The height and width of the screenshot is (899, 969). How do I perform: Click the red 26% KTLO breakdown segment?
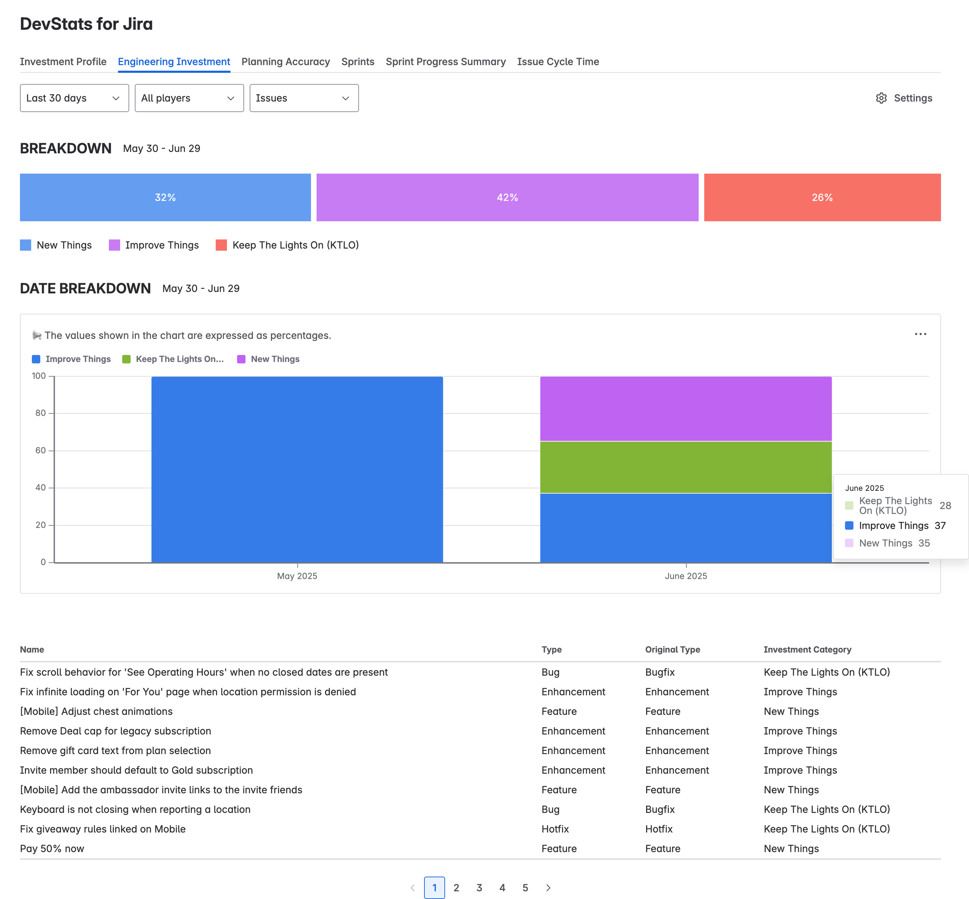coord(822,197)
